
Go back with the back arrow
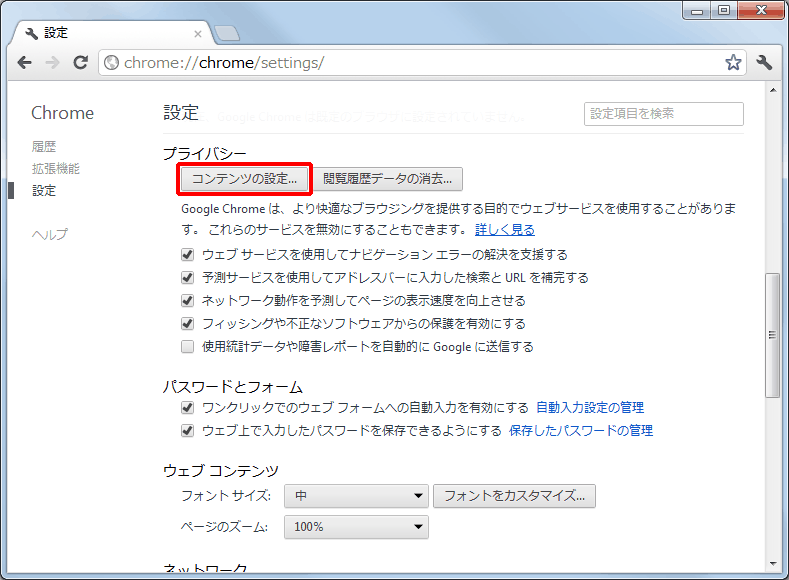click(x=24, y=63)
